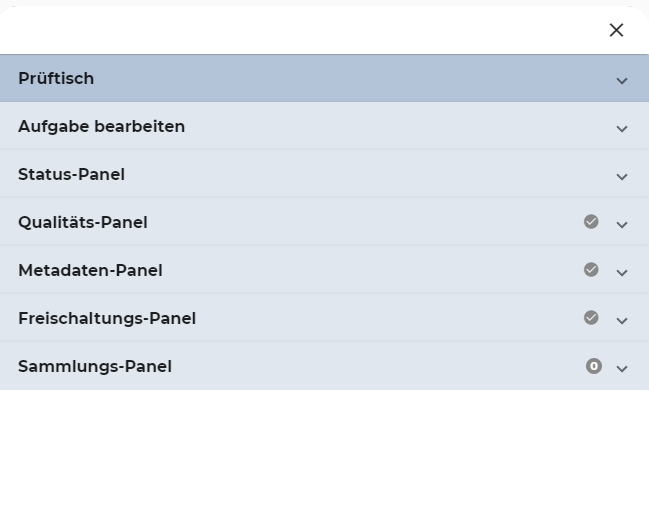Click the Sammlungs-Panel count badge
The height and width of the screenshot is (531, 649).
click(594, 366)
